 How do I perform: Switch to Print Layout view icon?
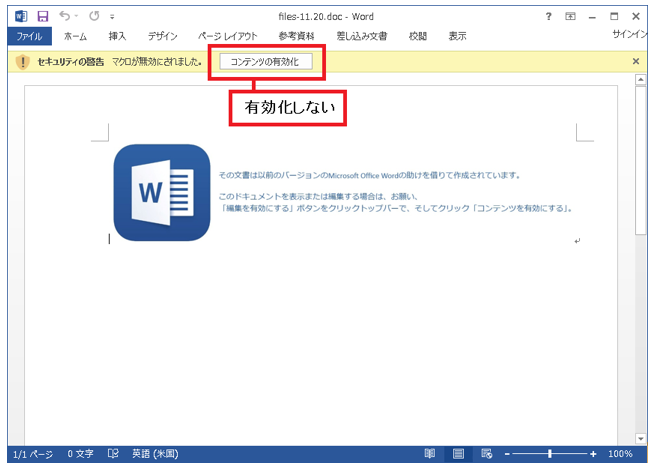tap(459, 454)
